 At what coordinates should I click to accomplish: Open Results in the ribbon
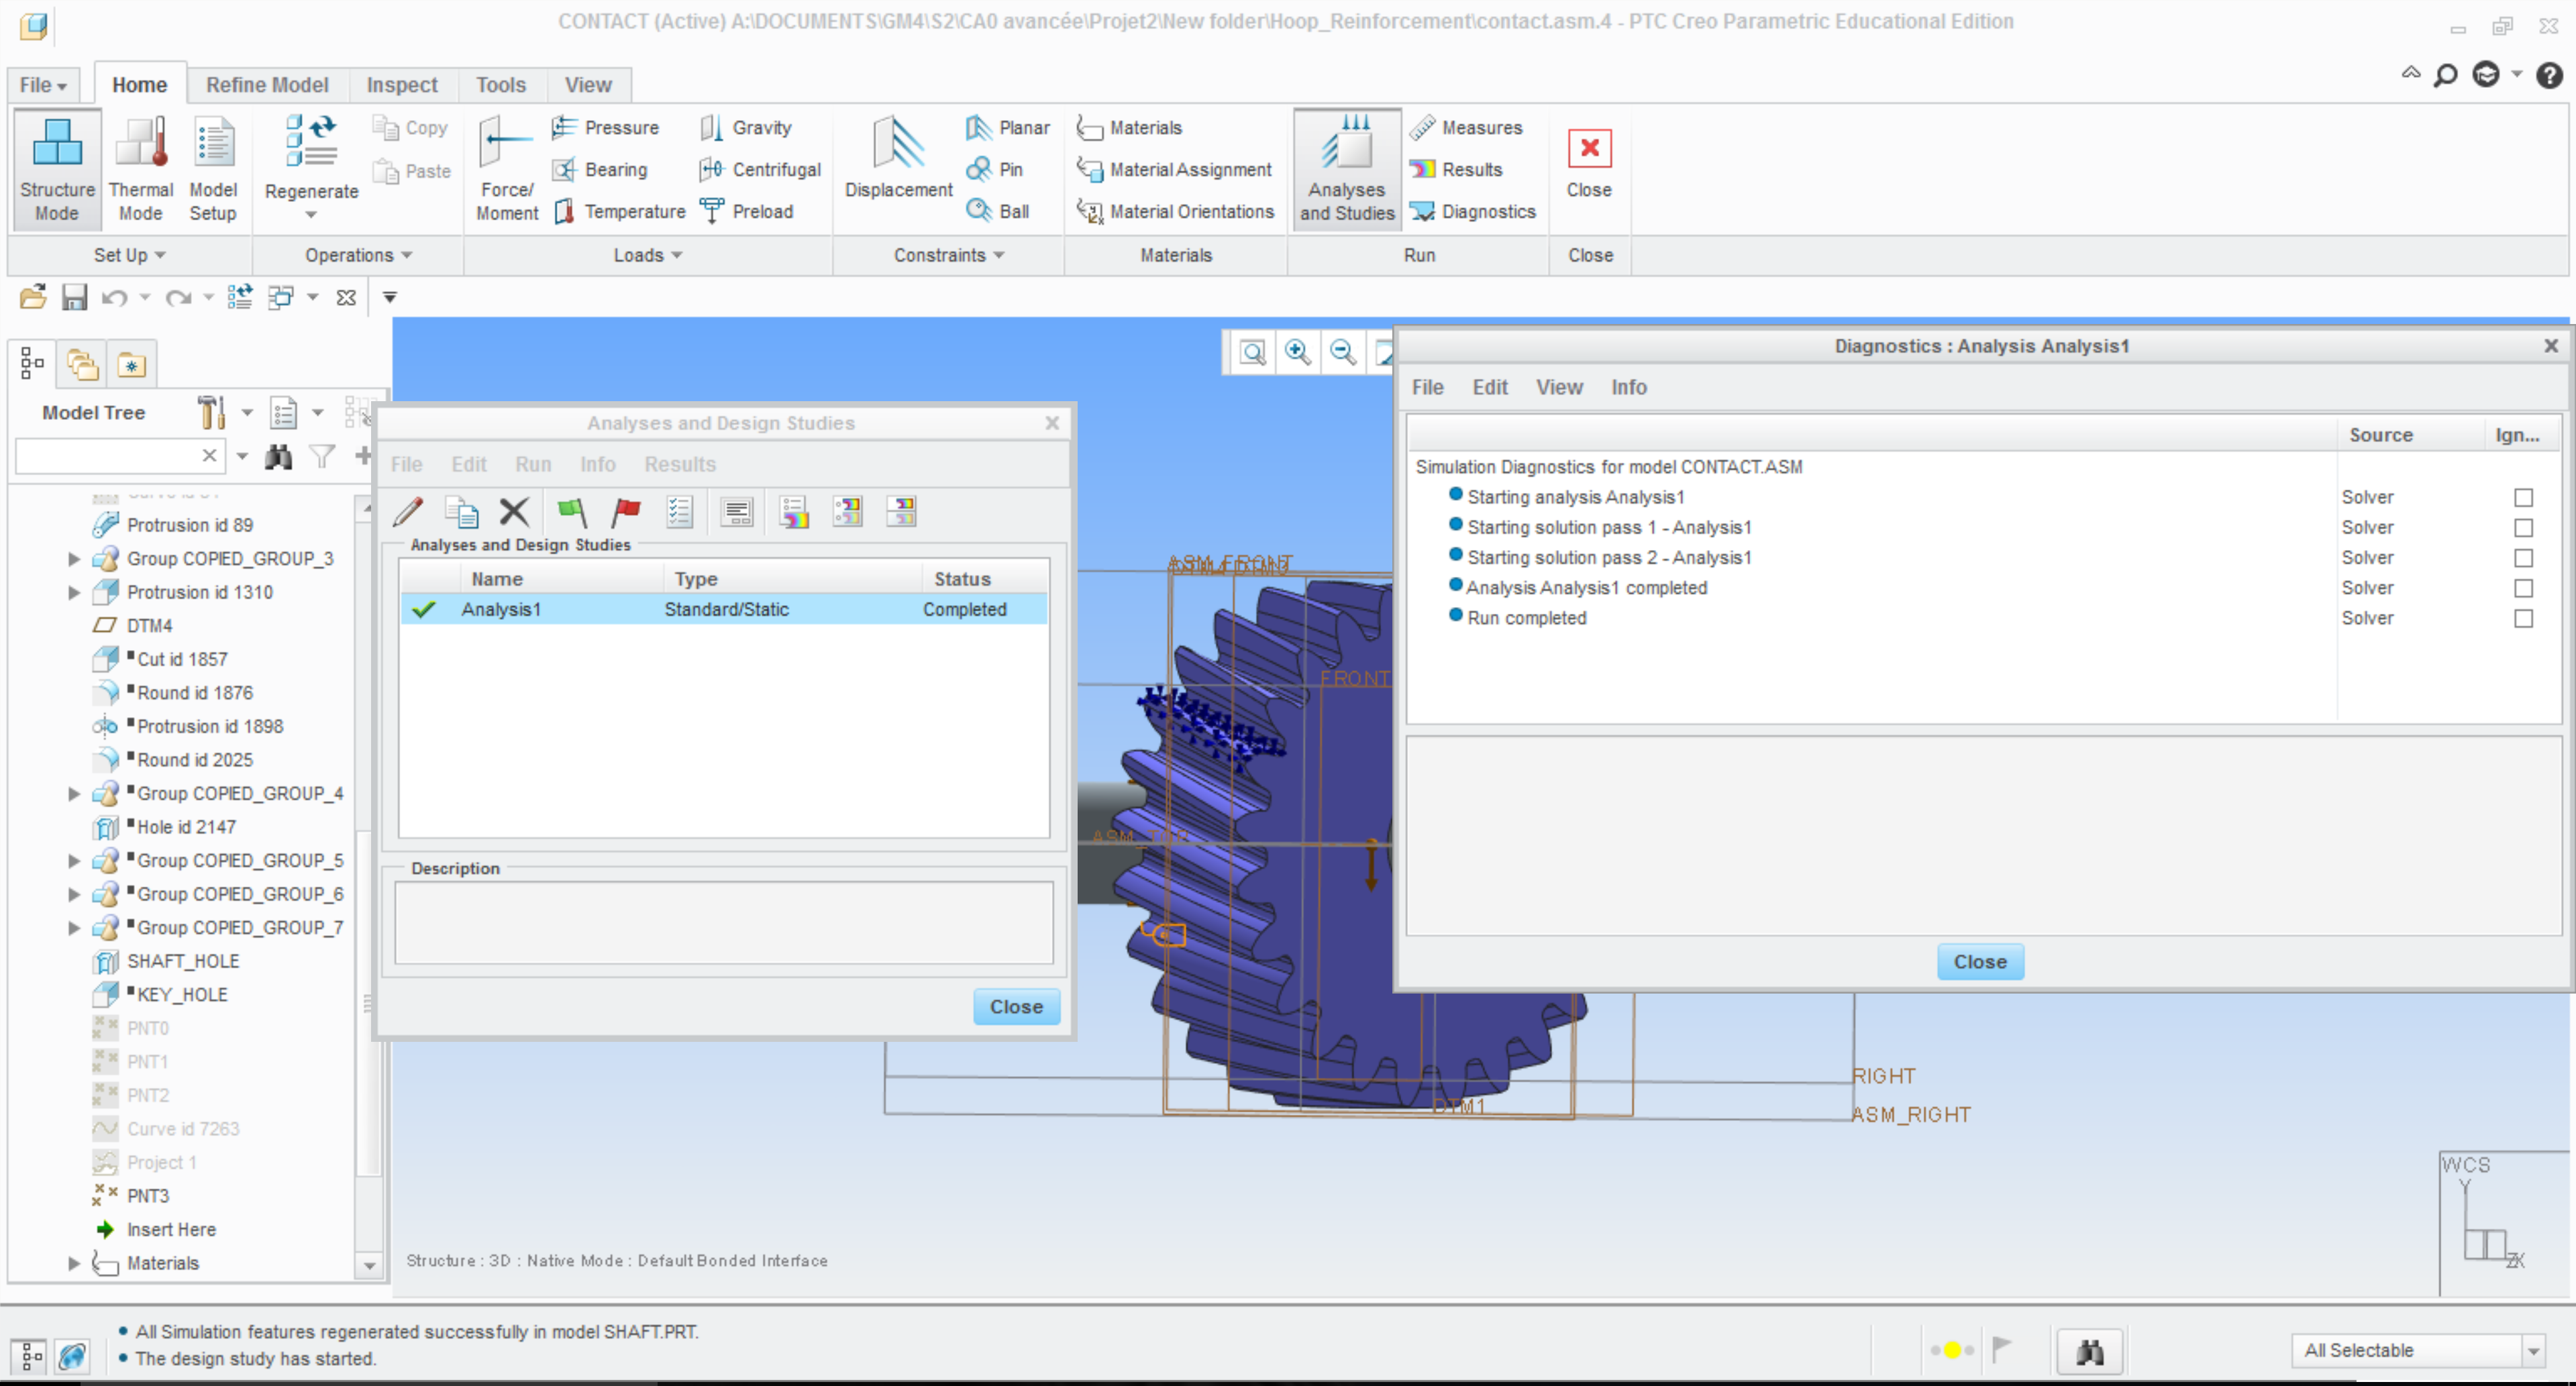pyautogui.click(x=1456, y=169)
